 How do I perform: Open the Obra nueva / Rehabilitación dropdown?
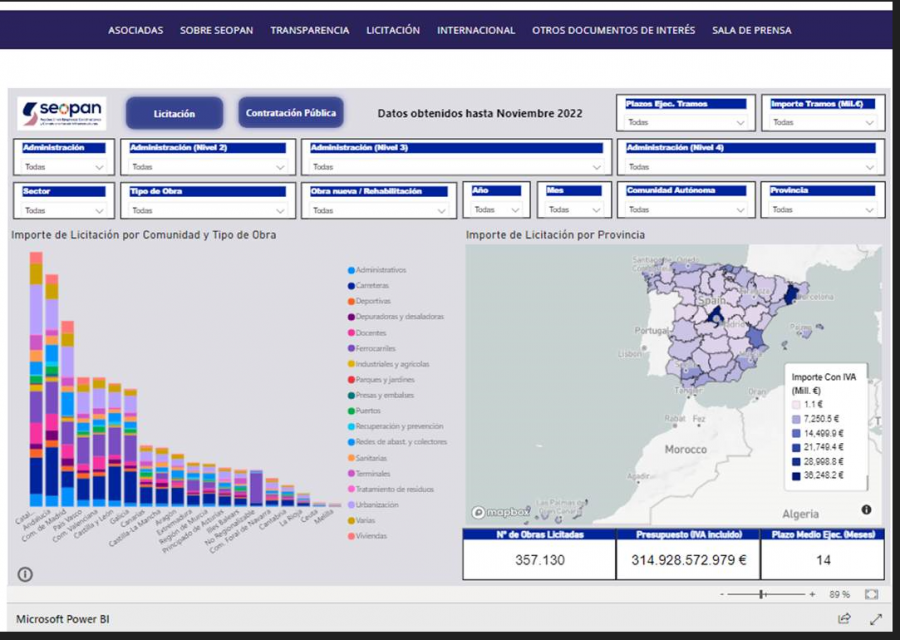(x=379, y=211)
